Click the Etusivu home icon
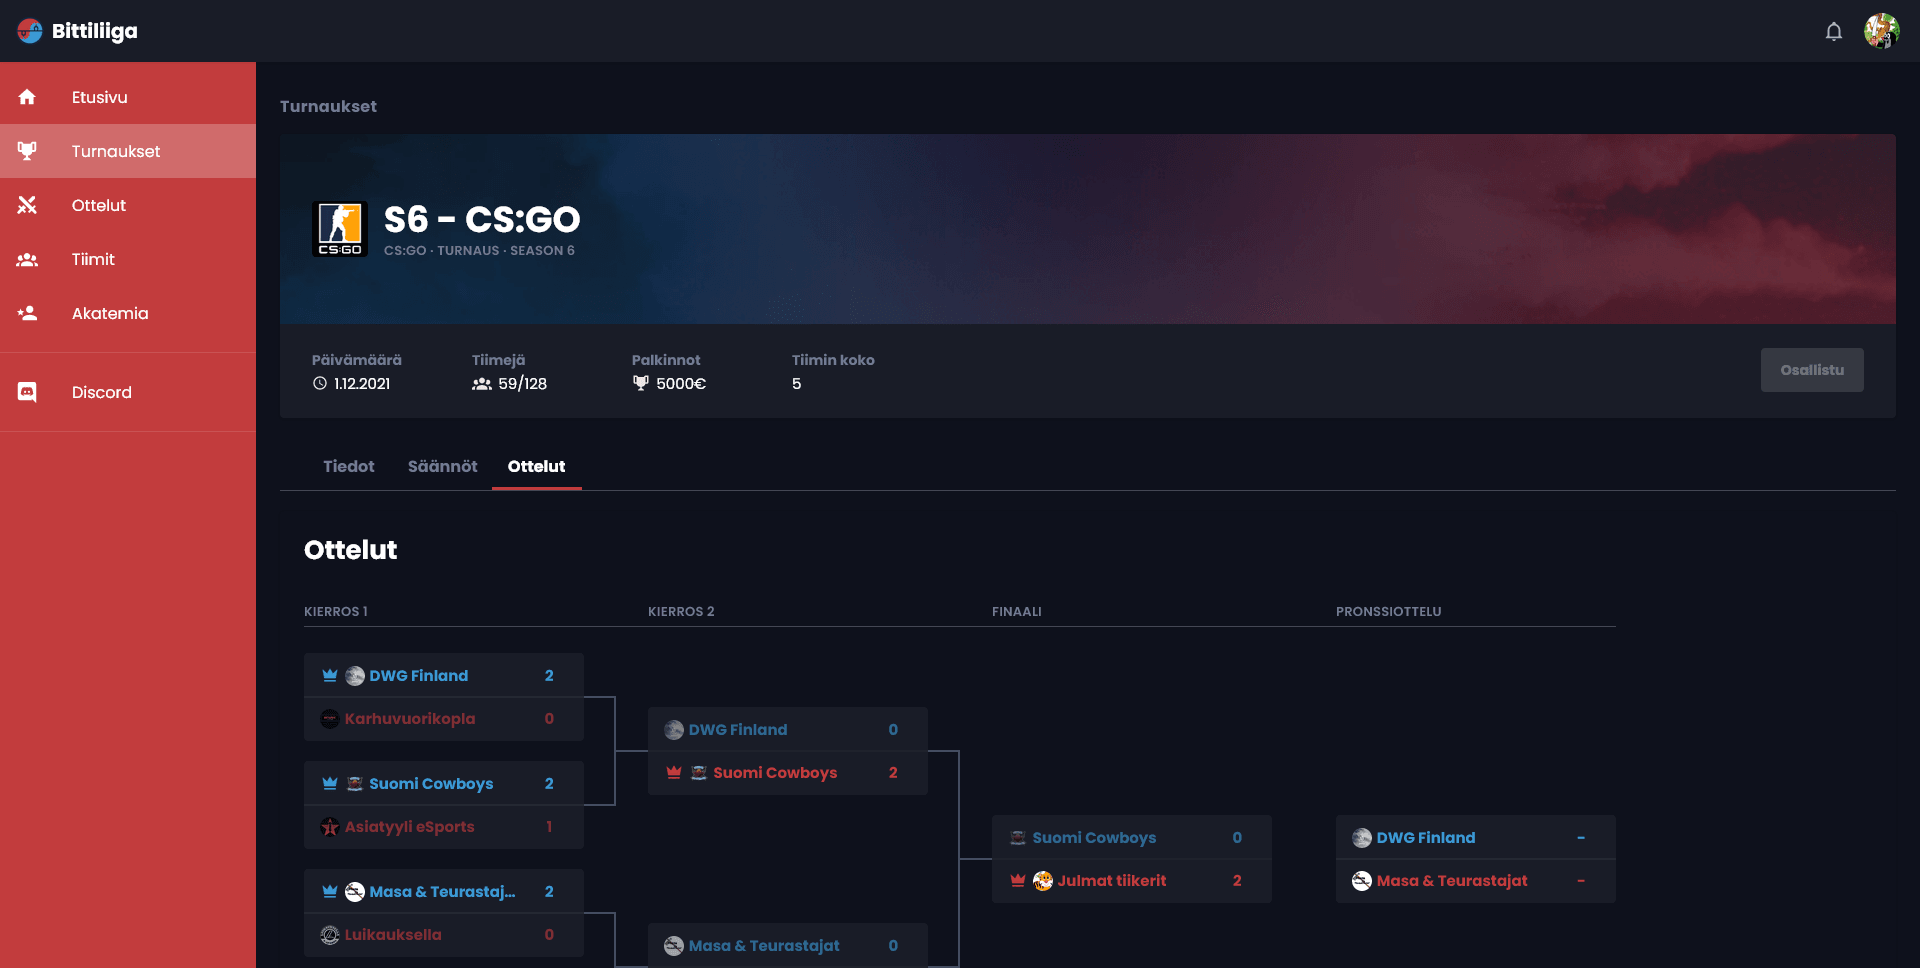 click(x=27, y=97)
